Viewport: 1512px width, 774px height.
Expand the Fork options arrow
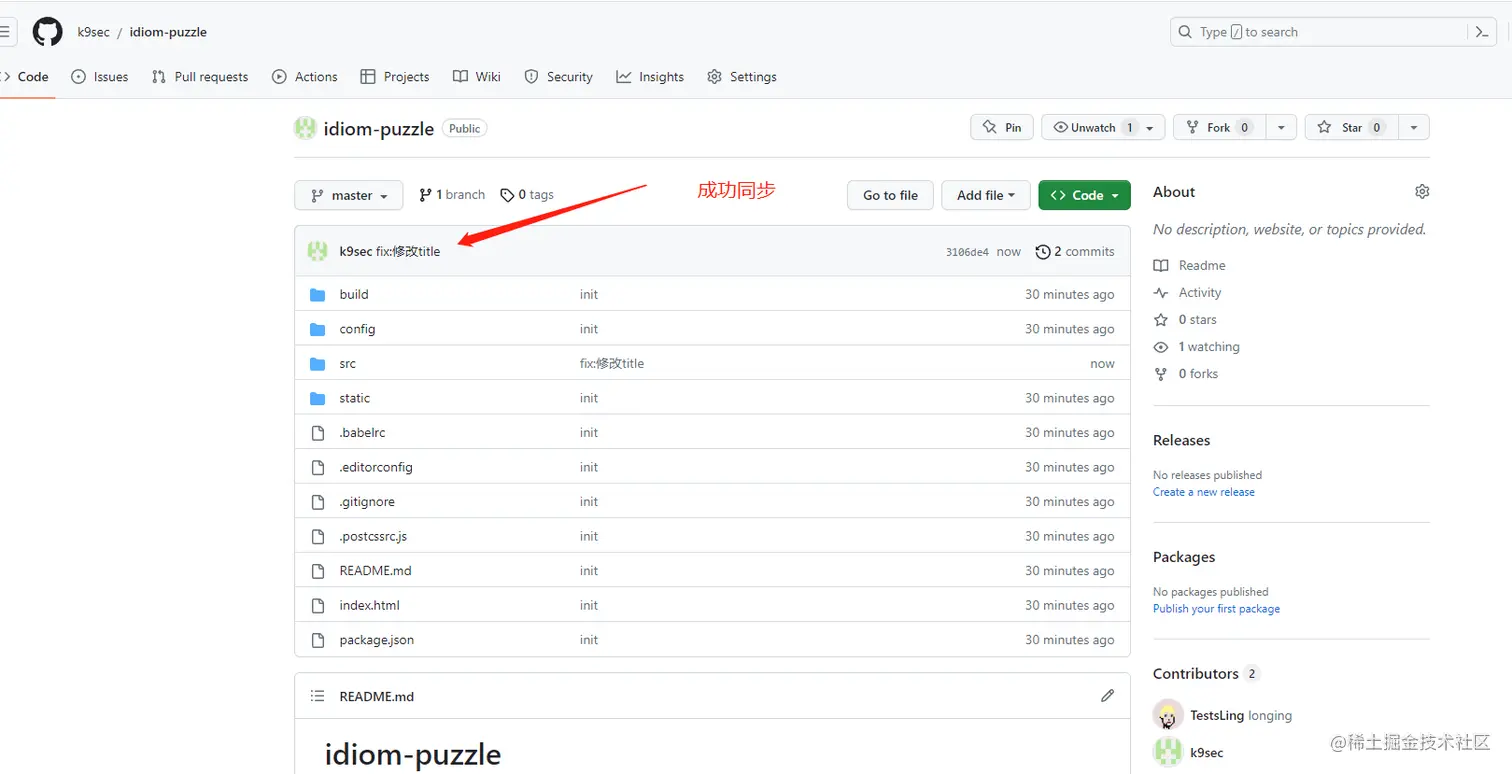click(1281, 127)
